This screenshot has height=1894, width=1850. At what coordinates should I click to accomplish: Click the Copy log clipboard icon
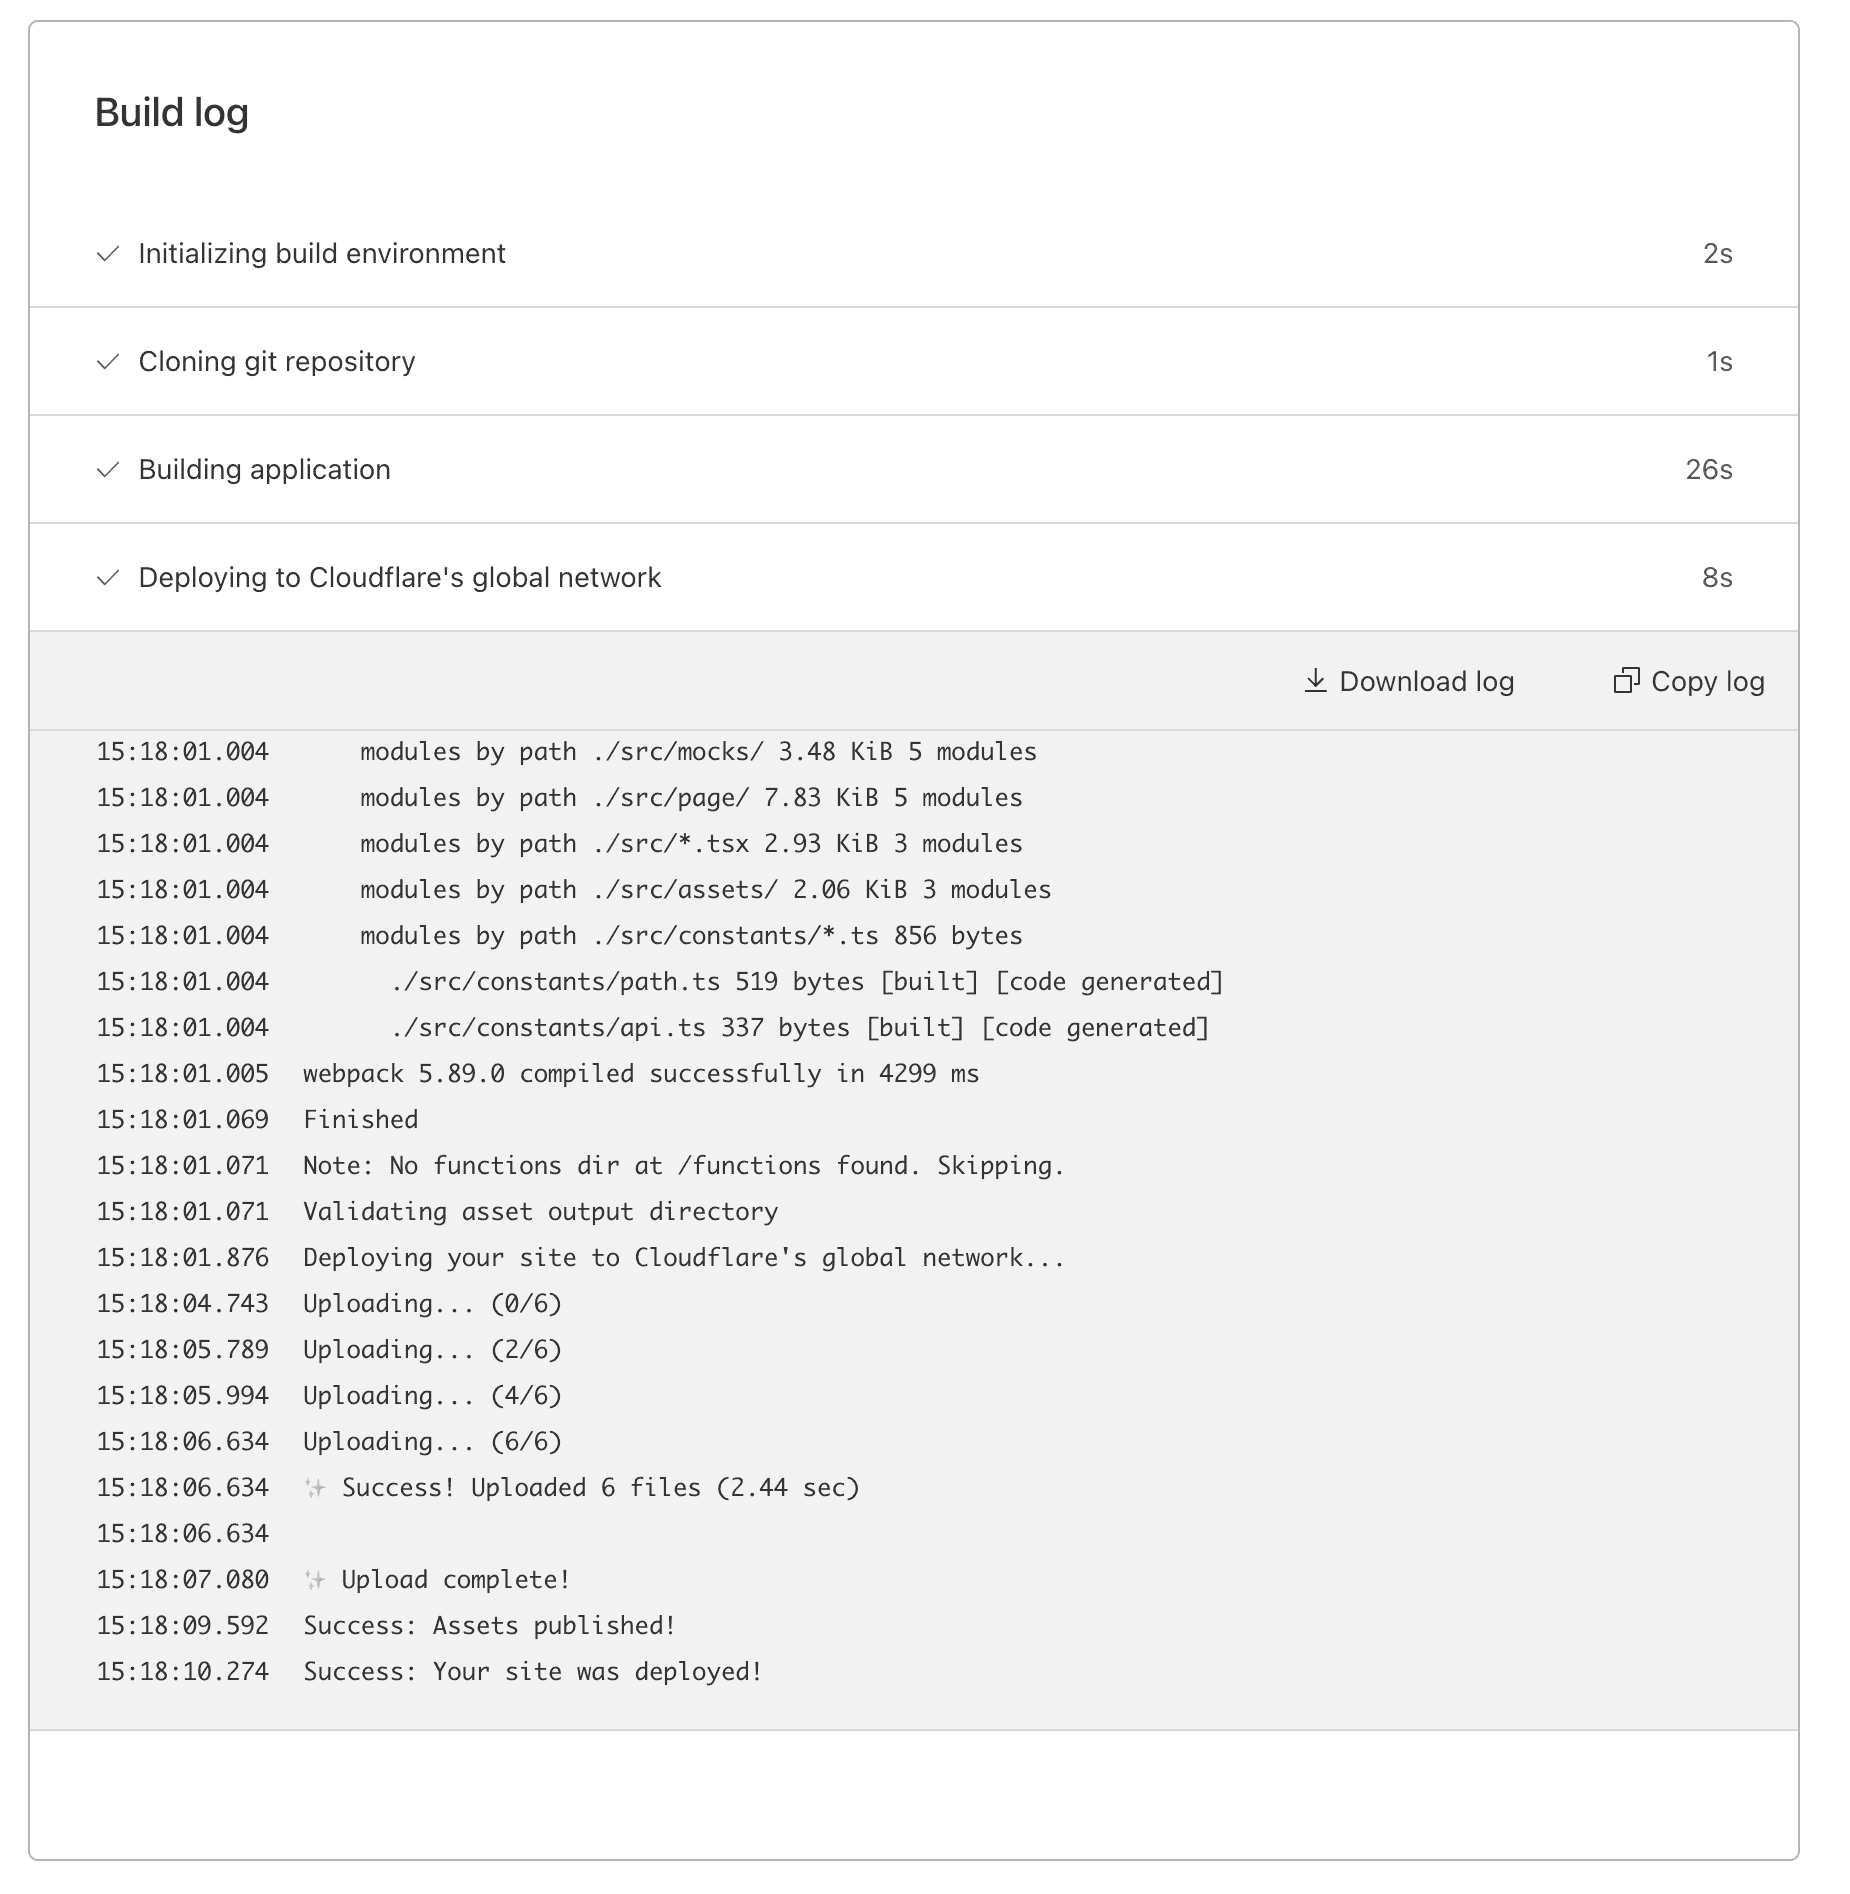[1626, 681]
